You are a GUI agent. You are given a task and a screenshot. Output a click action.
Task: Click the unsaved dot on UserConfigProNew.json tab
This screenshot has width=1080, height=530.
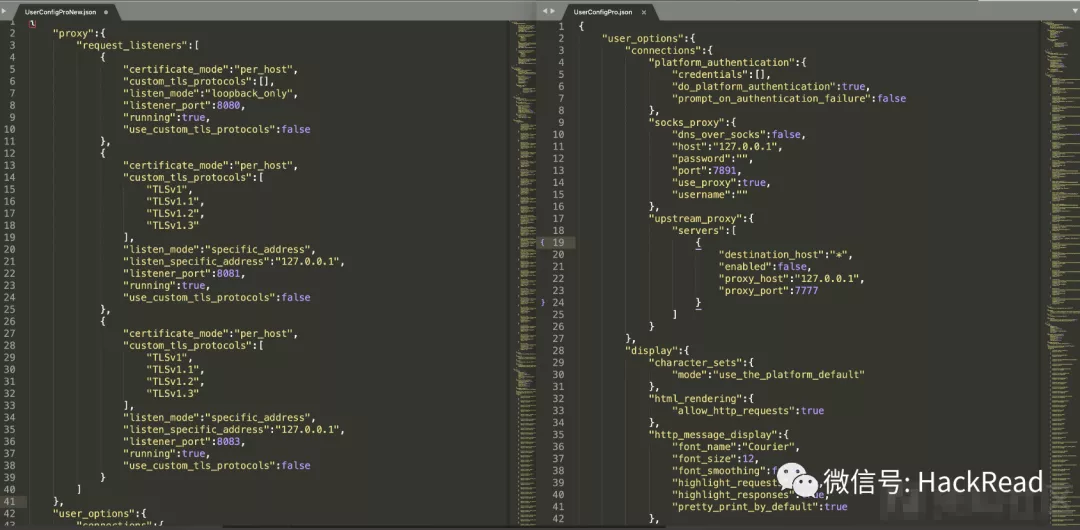pos(105,12)
